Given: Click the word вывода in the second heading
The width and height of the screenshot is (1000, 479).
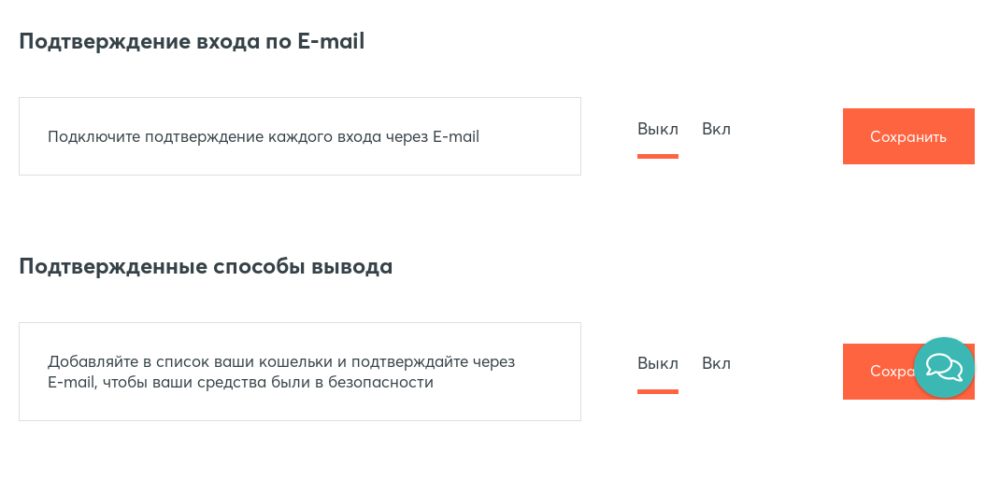Looking at the screenshot, I should 353,267.
